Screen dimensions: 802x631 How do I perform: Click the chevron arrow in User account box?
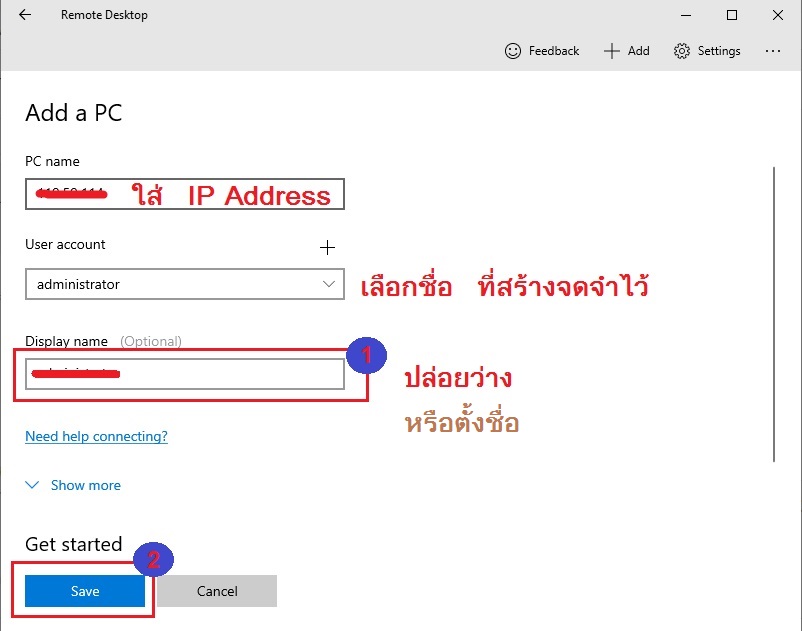pos(330,285)
